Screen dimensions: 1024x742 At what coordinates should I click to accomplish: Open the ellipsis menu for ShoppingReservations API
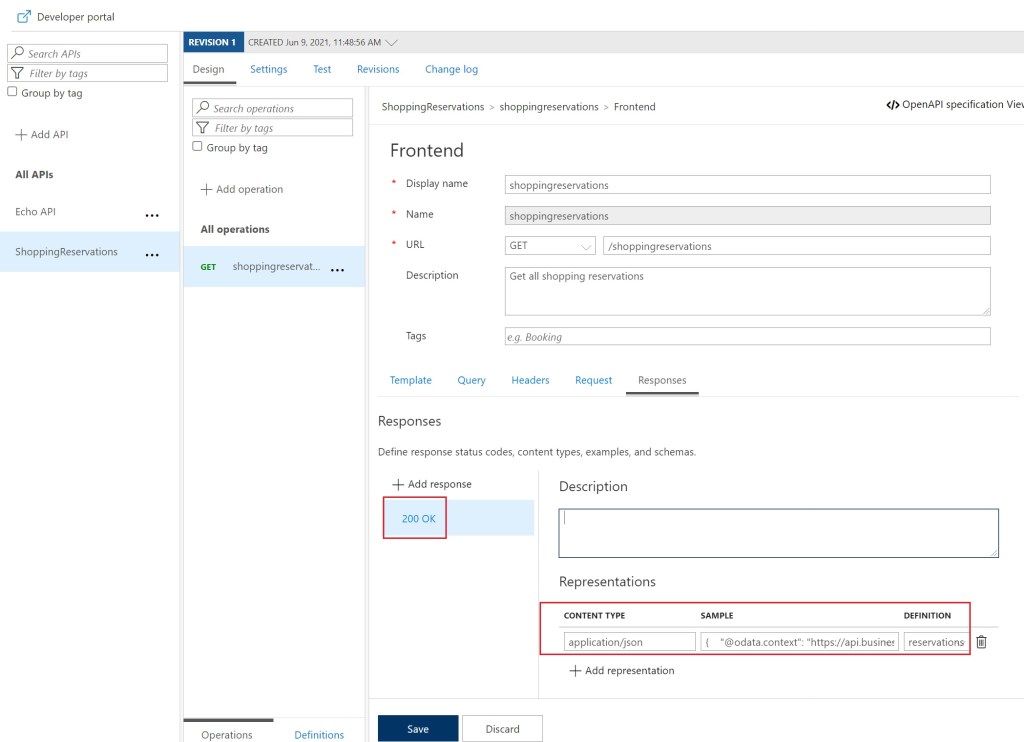[152, 254]
